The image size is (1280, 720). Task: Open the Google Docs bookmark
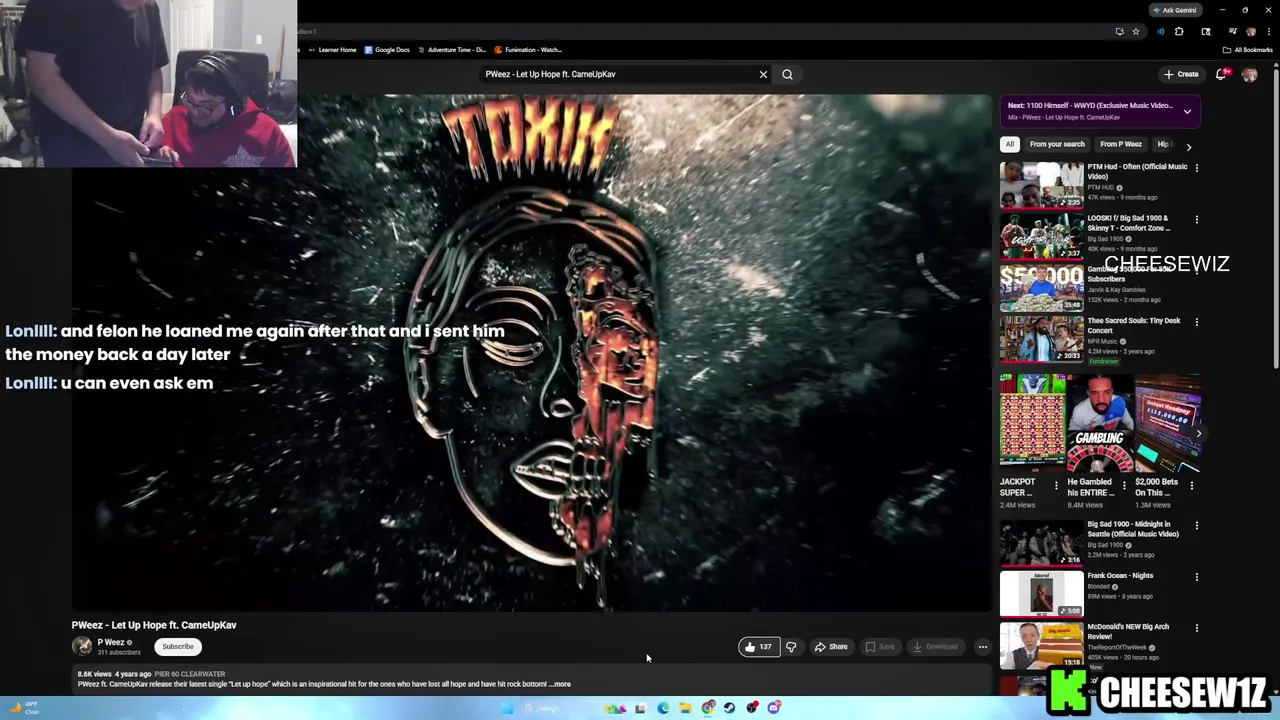(x=387, y=50)
